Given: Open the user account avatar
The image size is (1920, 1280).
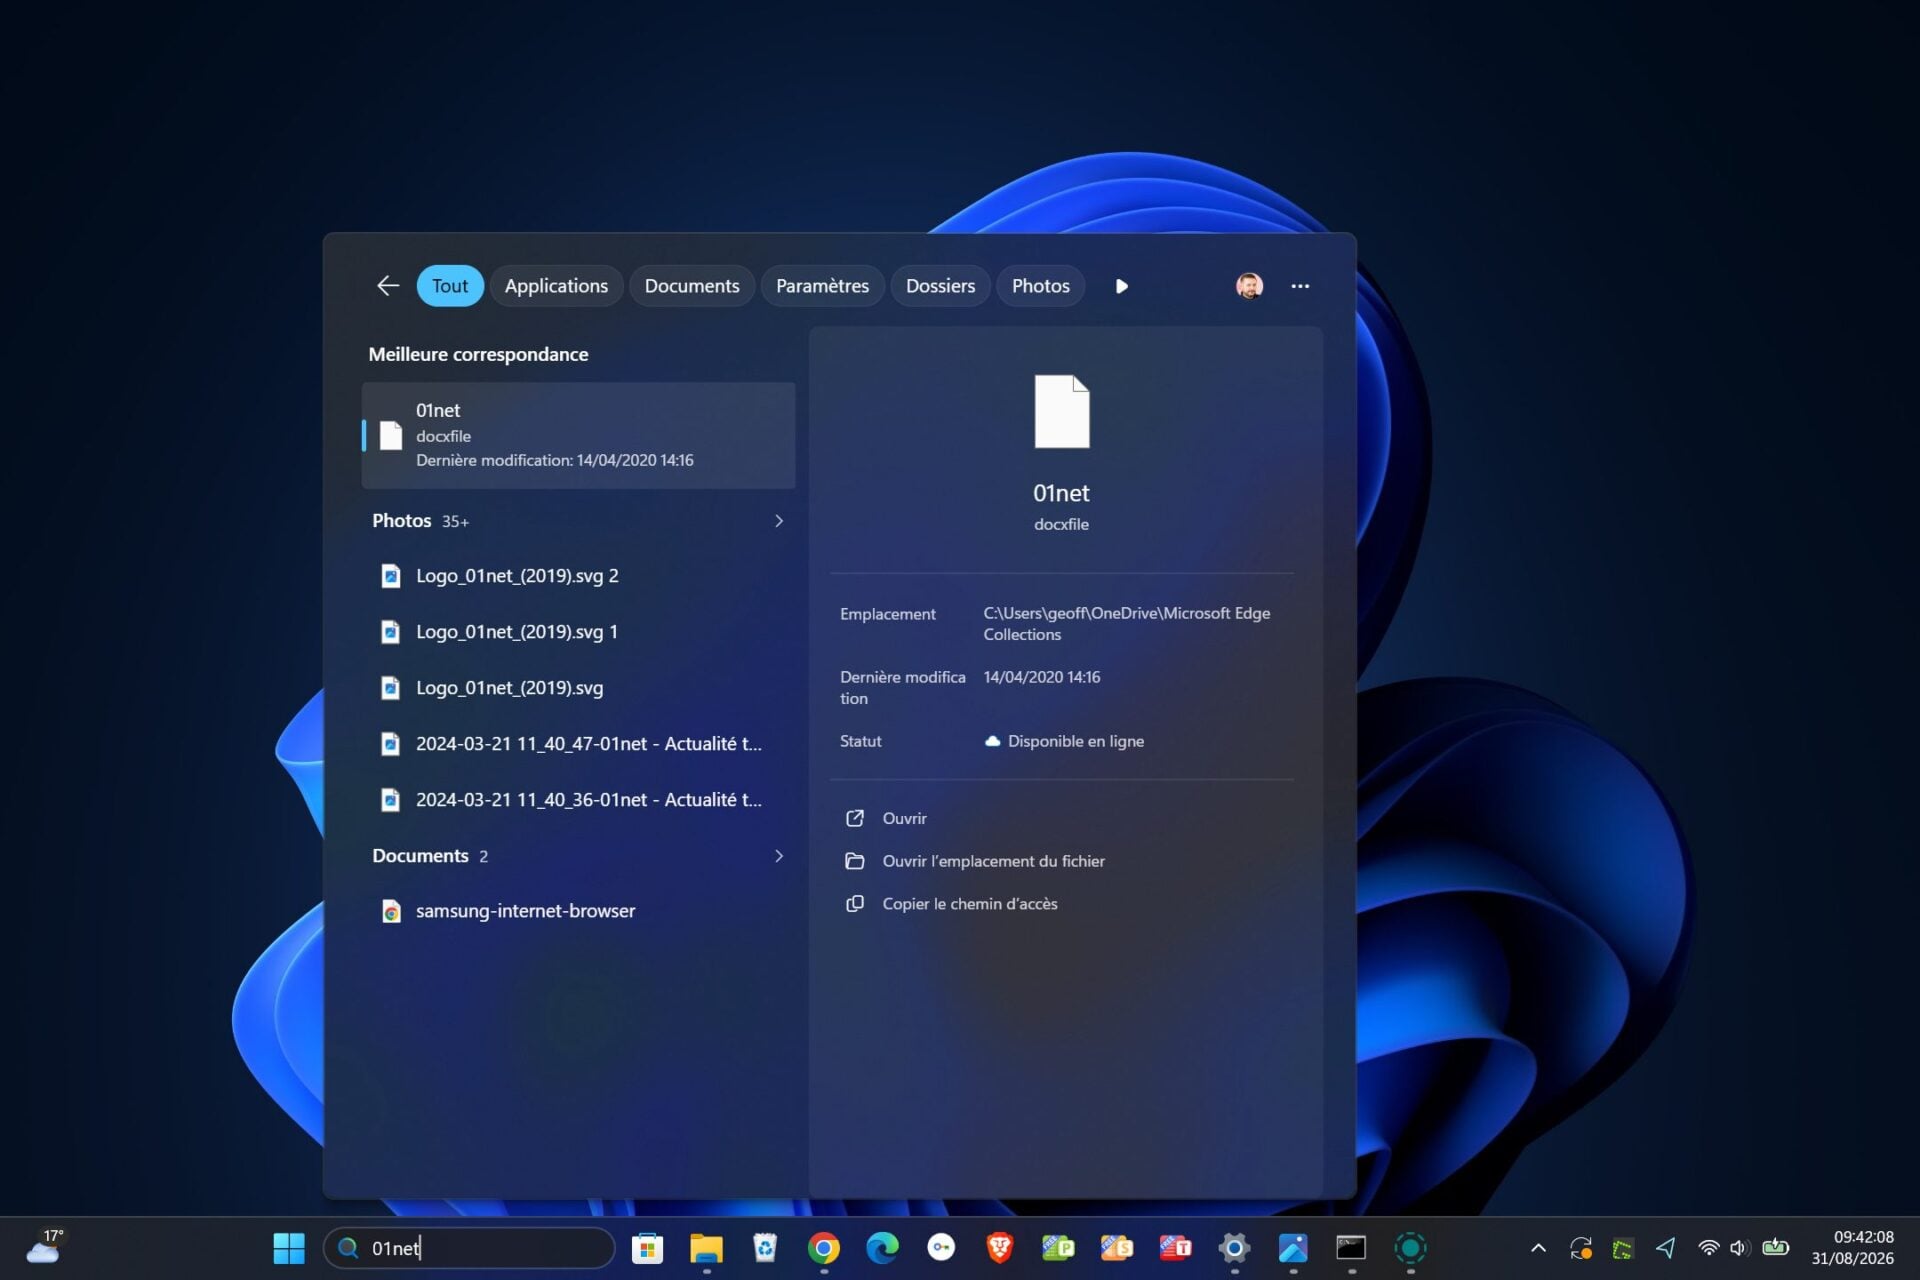Looking at the screenshot, I should 1249,286.
